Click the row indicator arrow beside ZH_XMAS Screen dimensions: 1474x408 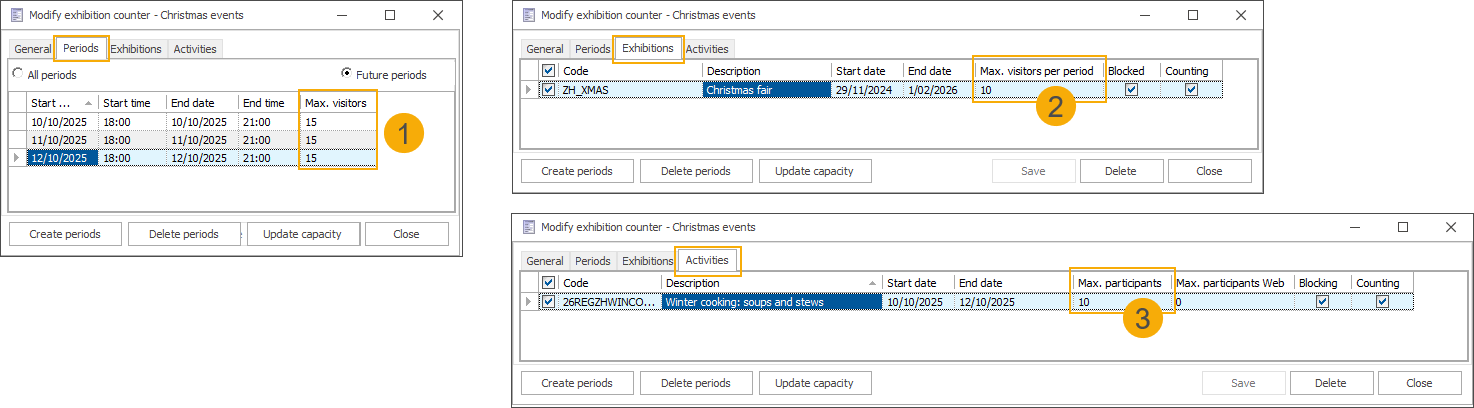tap(528, 90)
